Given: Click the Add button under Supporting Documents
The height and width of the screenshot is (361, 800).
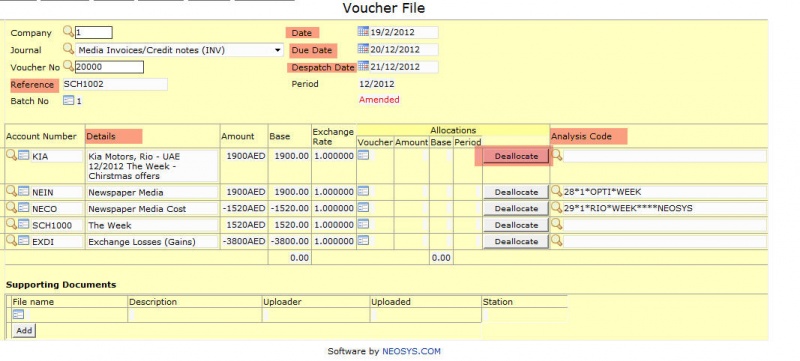Looking at the screenshot, I should (x=24, y=330).
